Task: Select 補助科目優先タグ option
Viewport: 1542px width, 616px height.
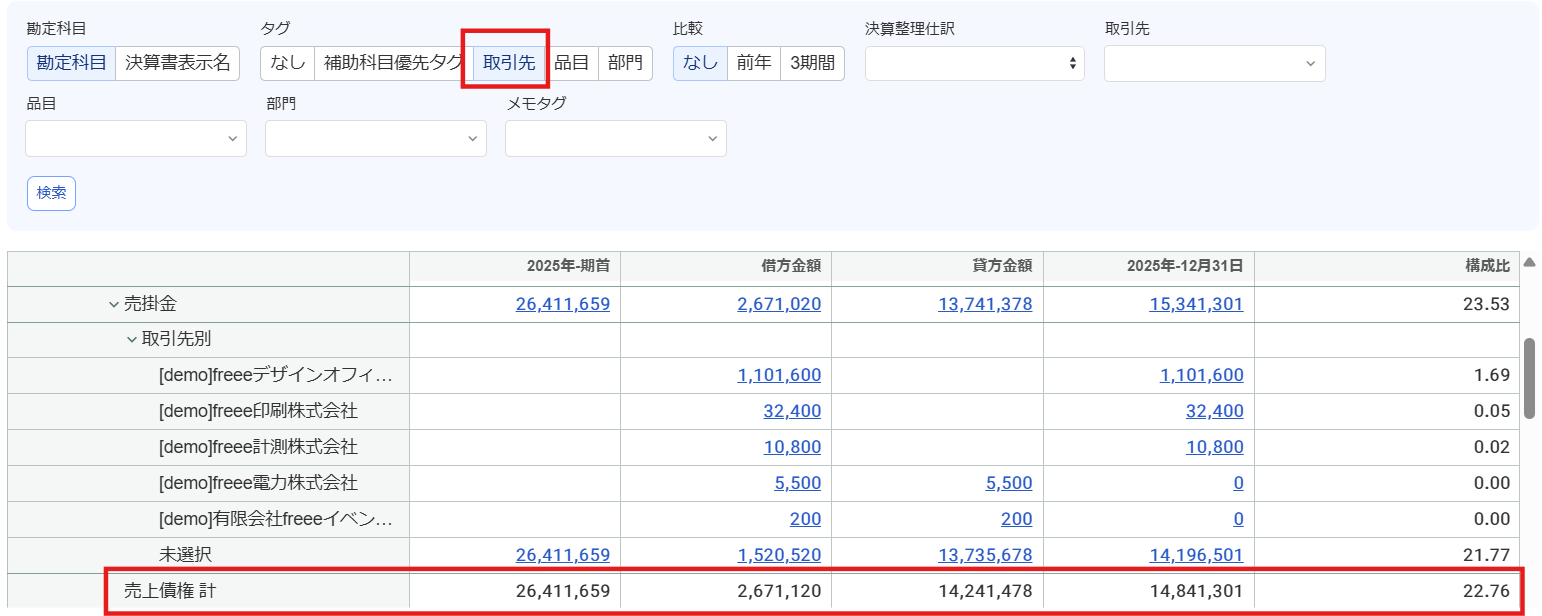Action: (x=394, y=63)
